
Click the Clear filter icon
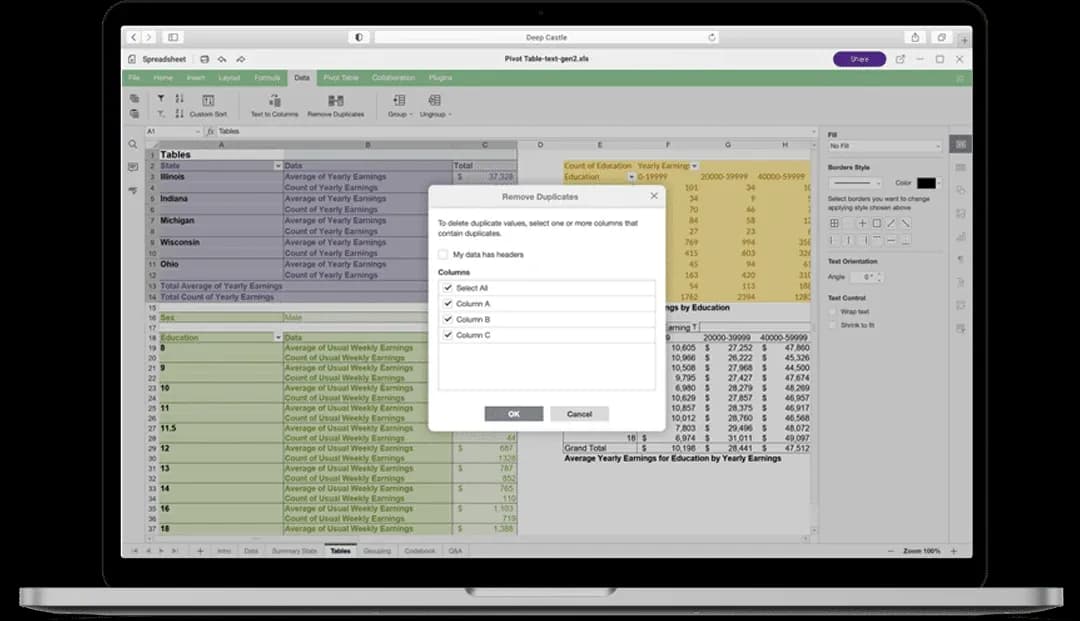[x=160, y=114]
